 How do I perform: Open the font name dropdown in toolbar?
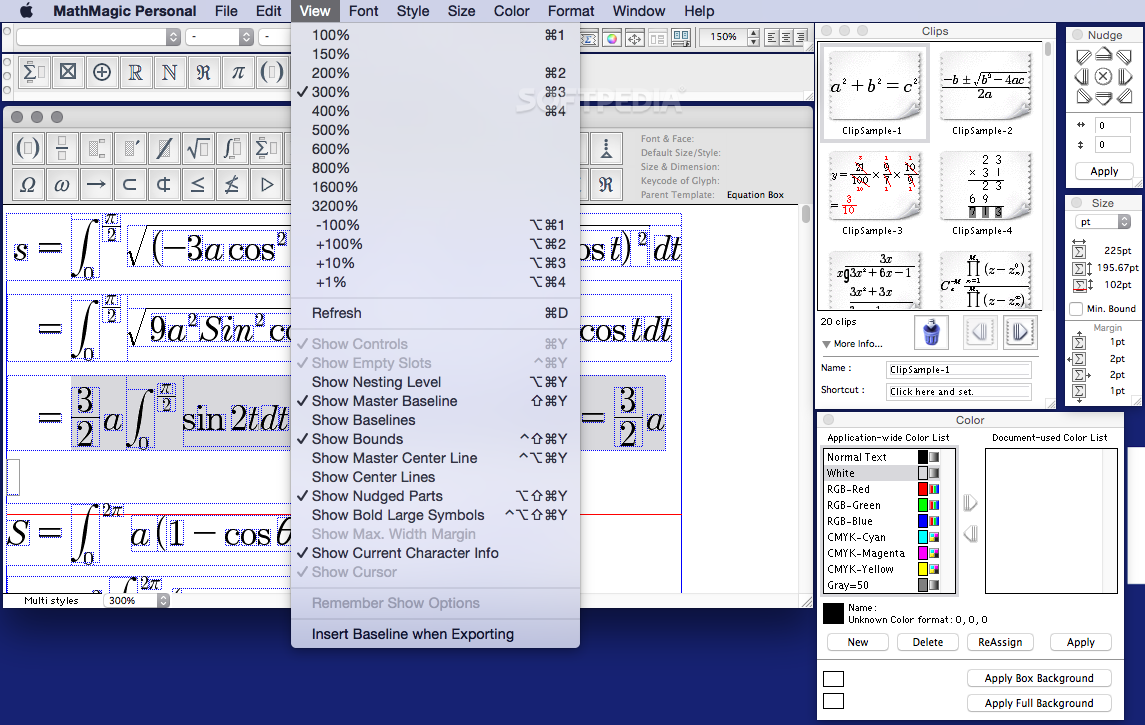tap(98, 37)
